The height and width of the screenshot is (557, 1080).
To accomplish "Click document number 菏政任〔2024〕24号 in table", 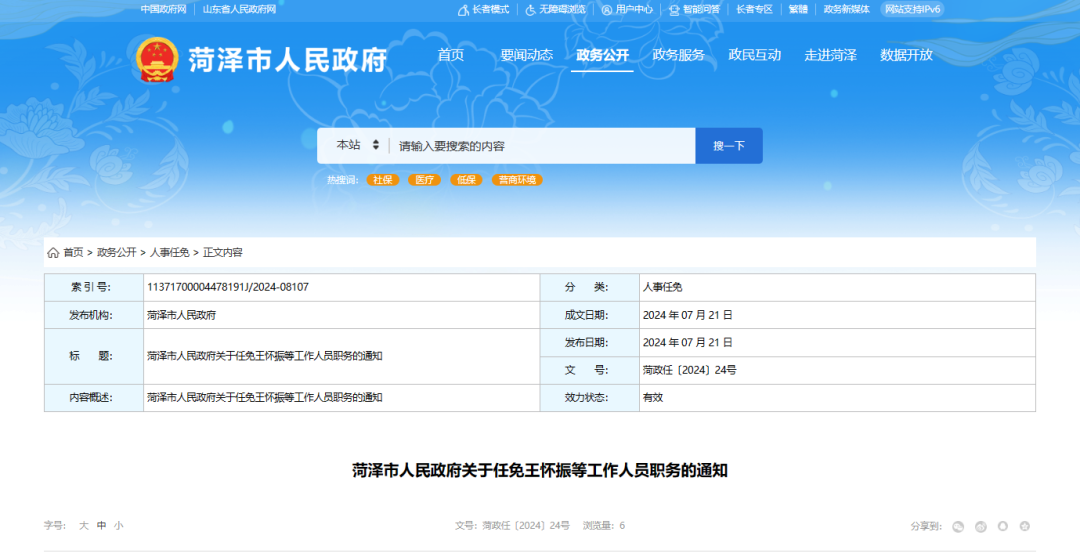I will (x=689, y=370).
